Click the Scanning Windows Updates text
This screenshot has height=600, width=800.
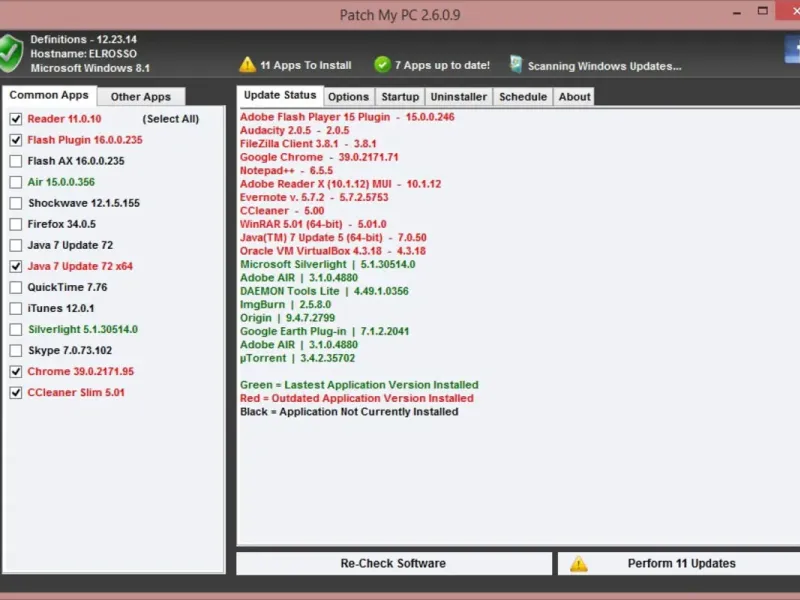[x=605, y=66]
